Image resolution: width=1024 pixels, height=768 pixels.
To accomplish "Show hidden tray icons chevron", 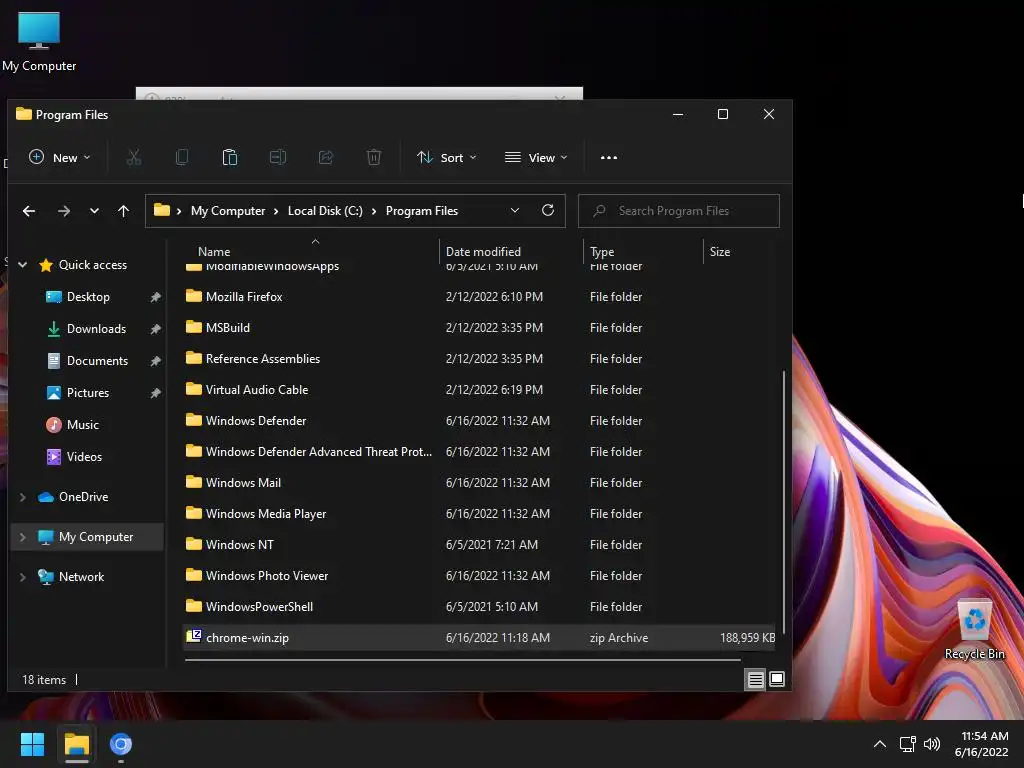I will point(880,744).
